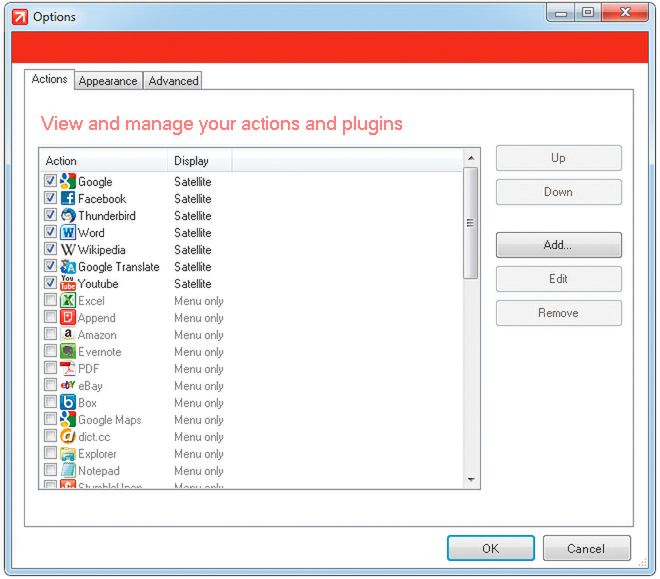The image size is (660, 579).
Task: Click Menu only in the Excel row
Action: (199, 301)
